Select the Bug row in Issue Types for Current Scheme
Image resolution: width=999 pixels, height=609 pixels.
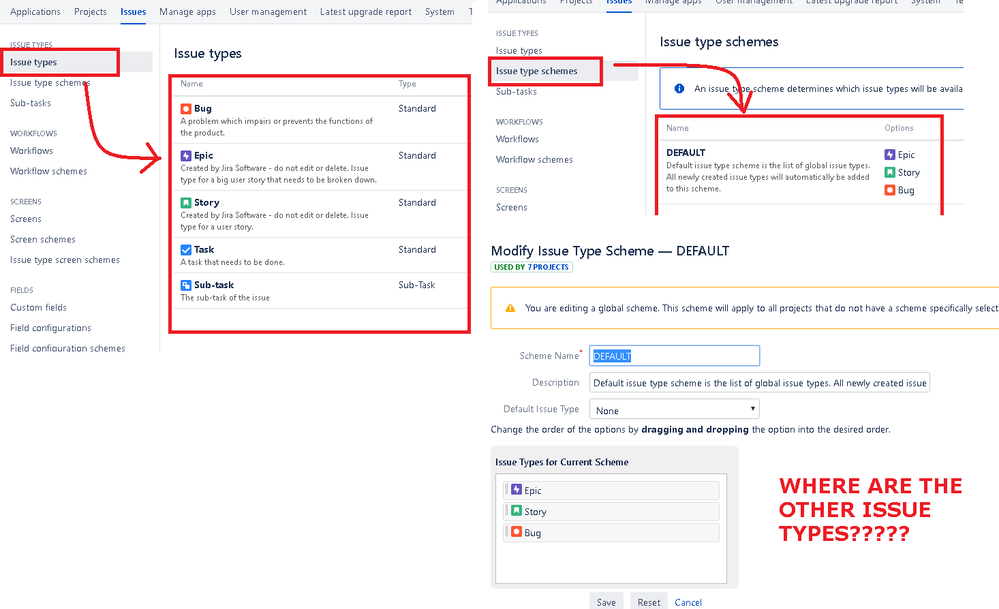point(612,532)
